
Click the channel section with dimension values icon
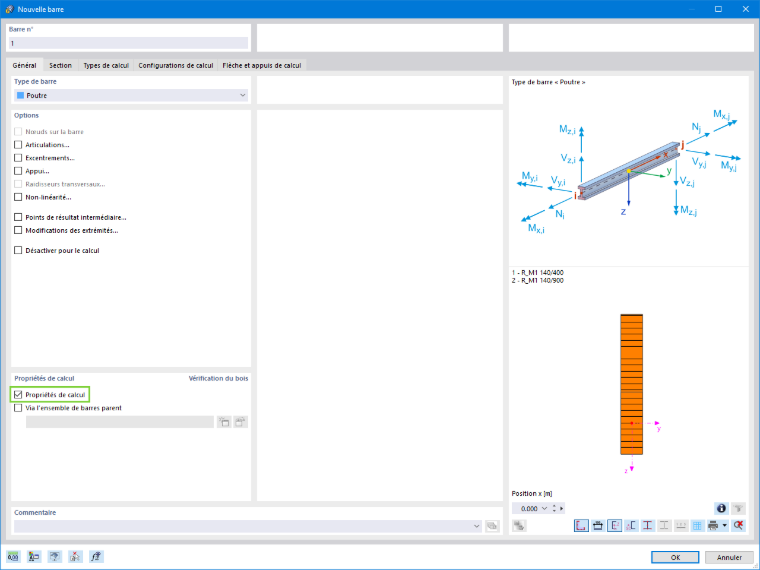click(x=631, y=525)
